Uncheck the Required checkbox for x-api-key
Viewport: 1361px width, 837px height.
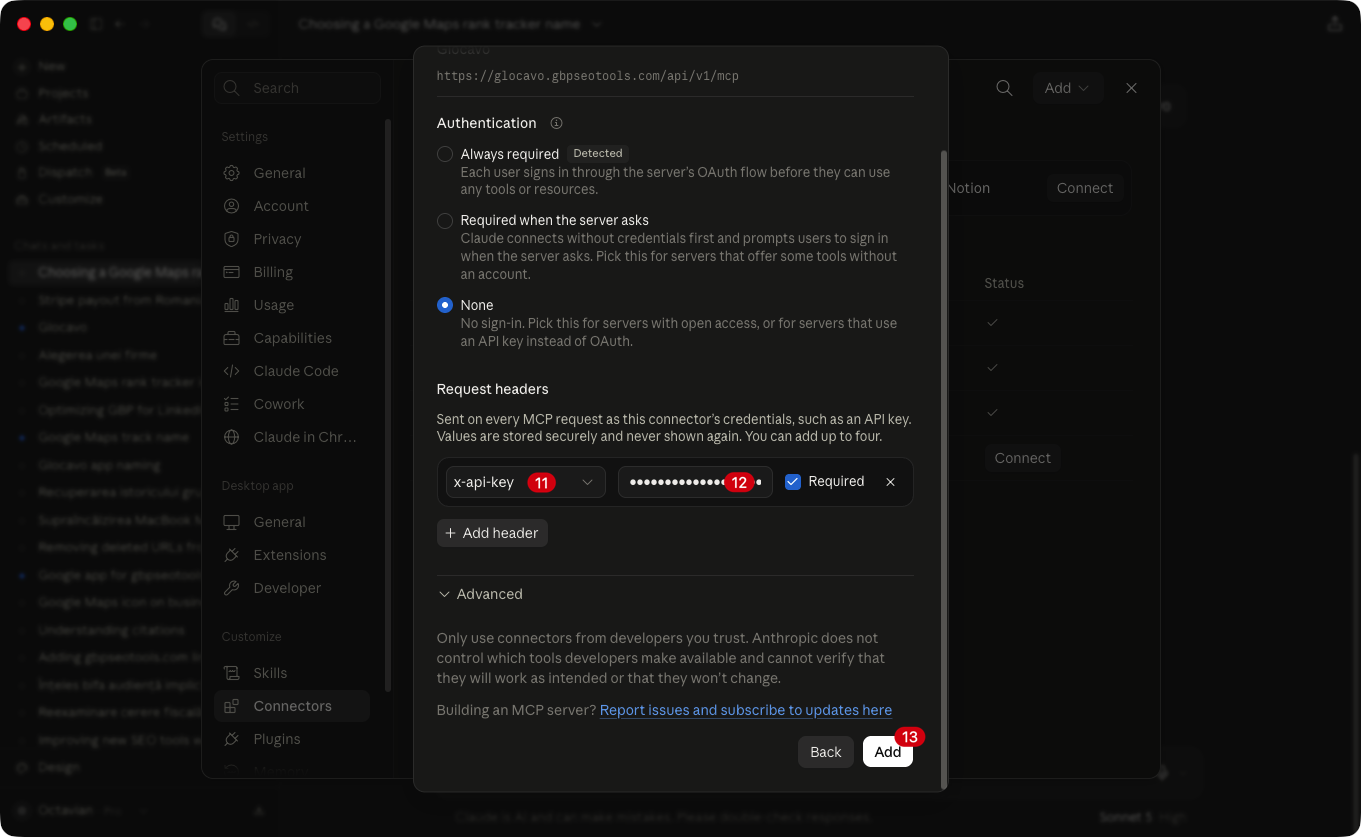click(x=793, y=481)
